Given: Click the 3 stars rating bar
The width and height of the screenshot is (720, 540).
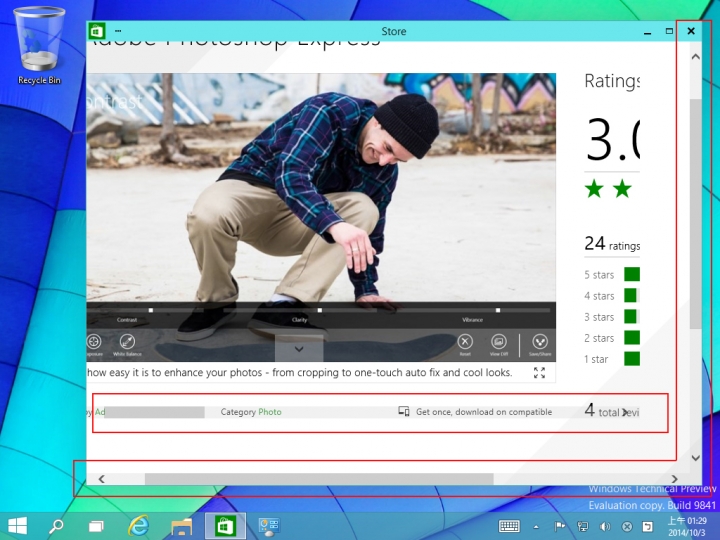Looking at the screenshot, I should point(632,316).
